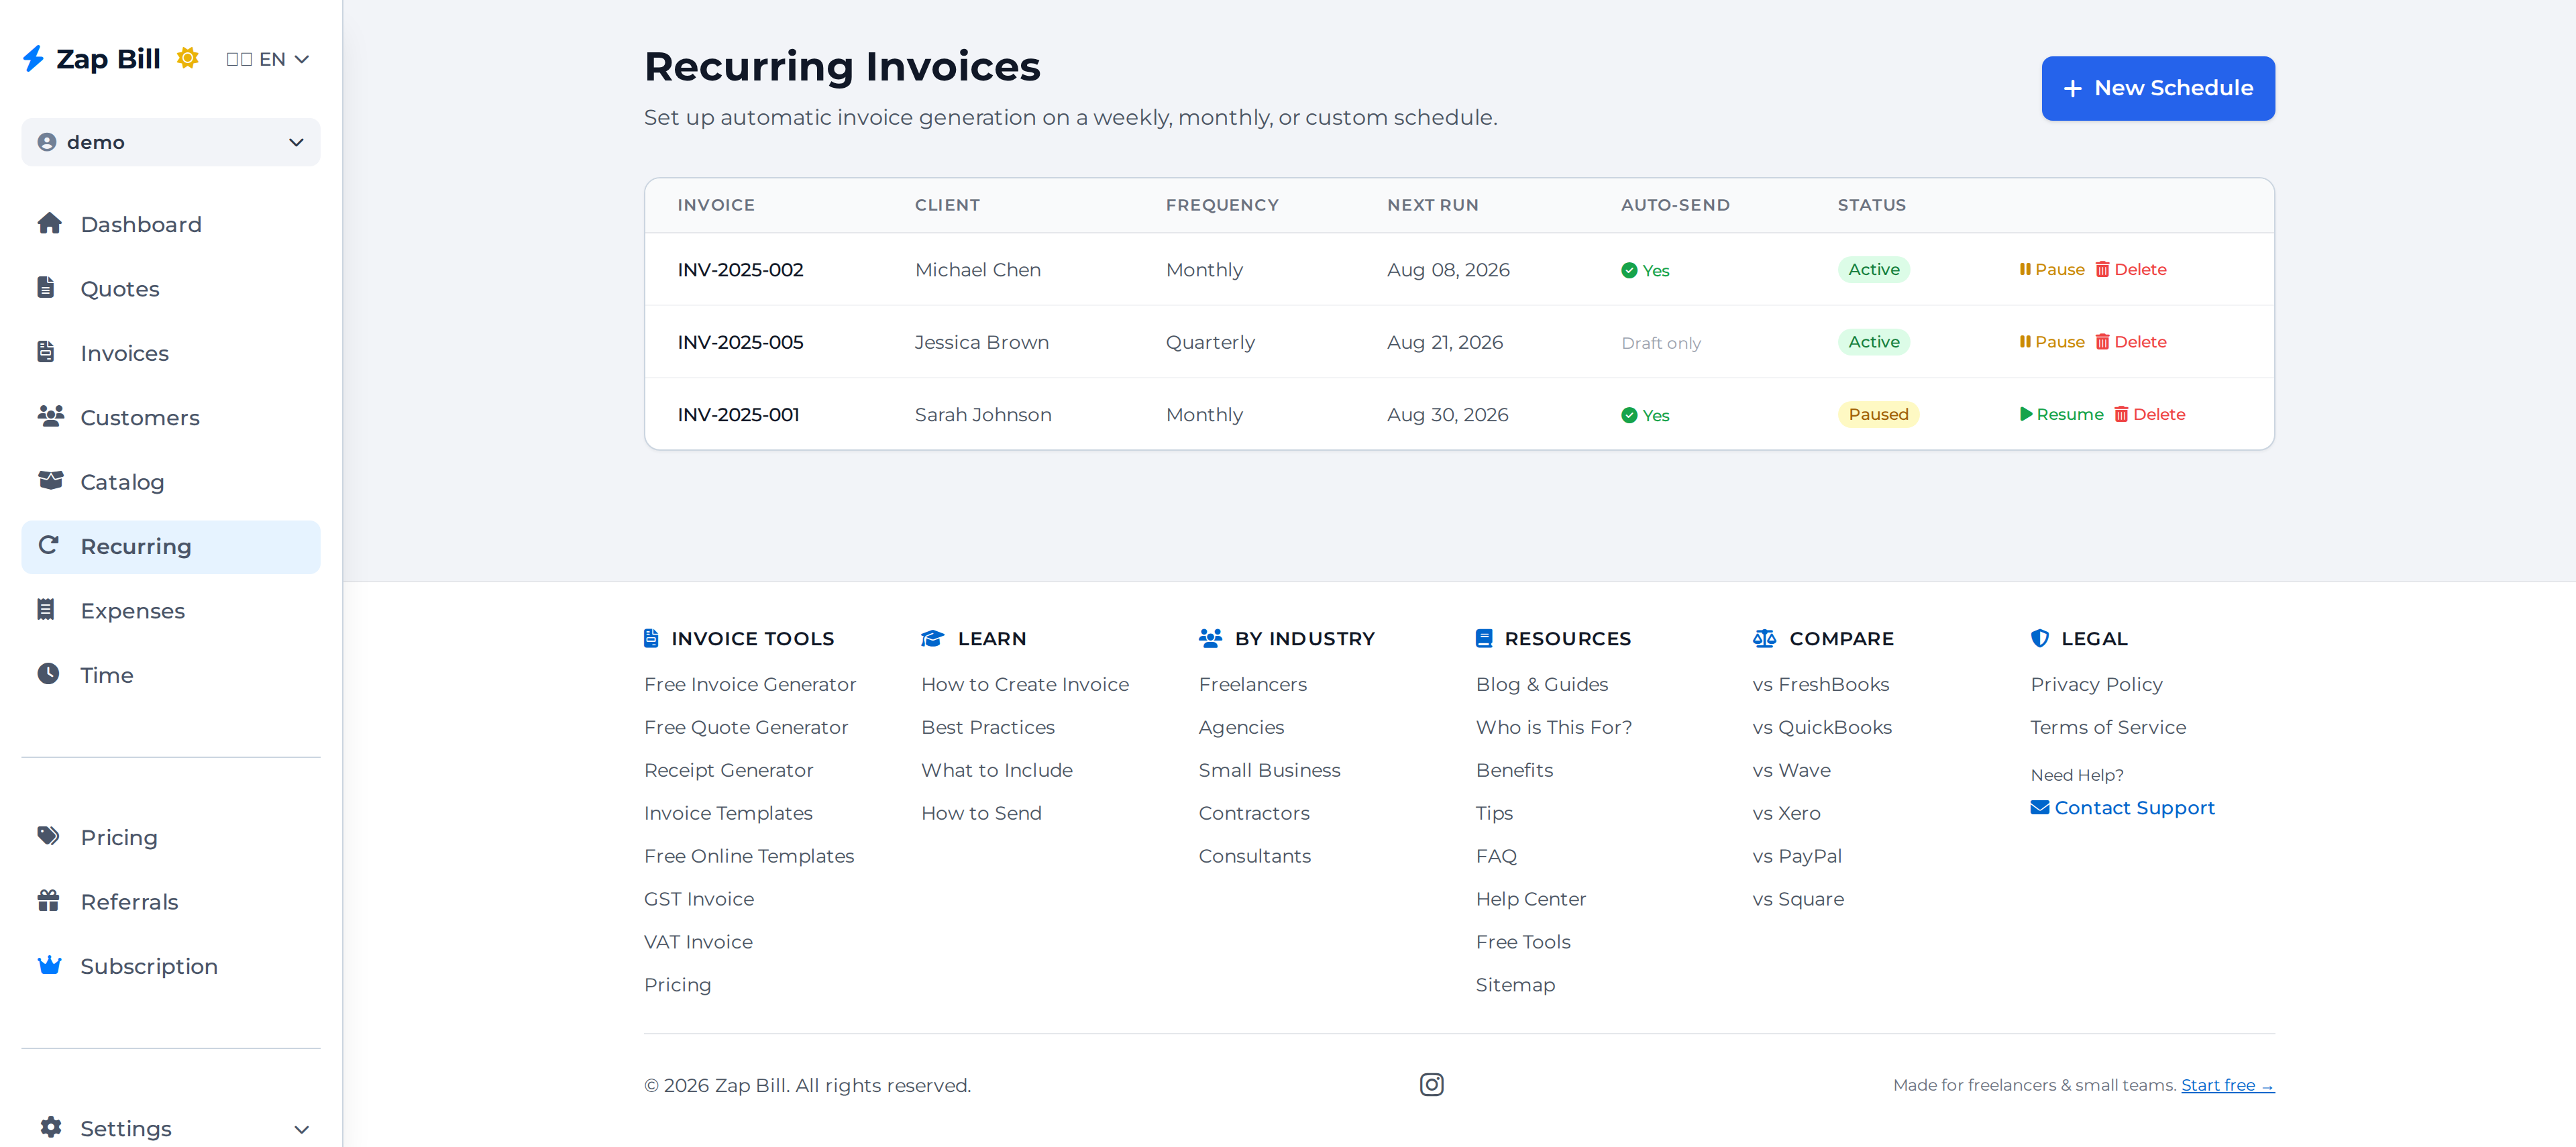Viewport: 2576px width, 1147px height.
Task: Open Free Quote Generator link
Action: (x=746, y=727)
